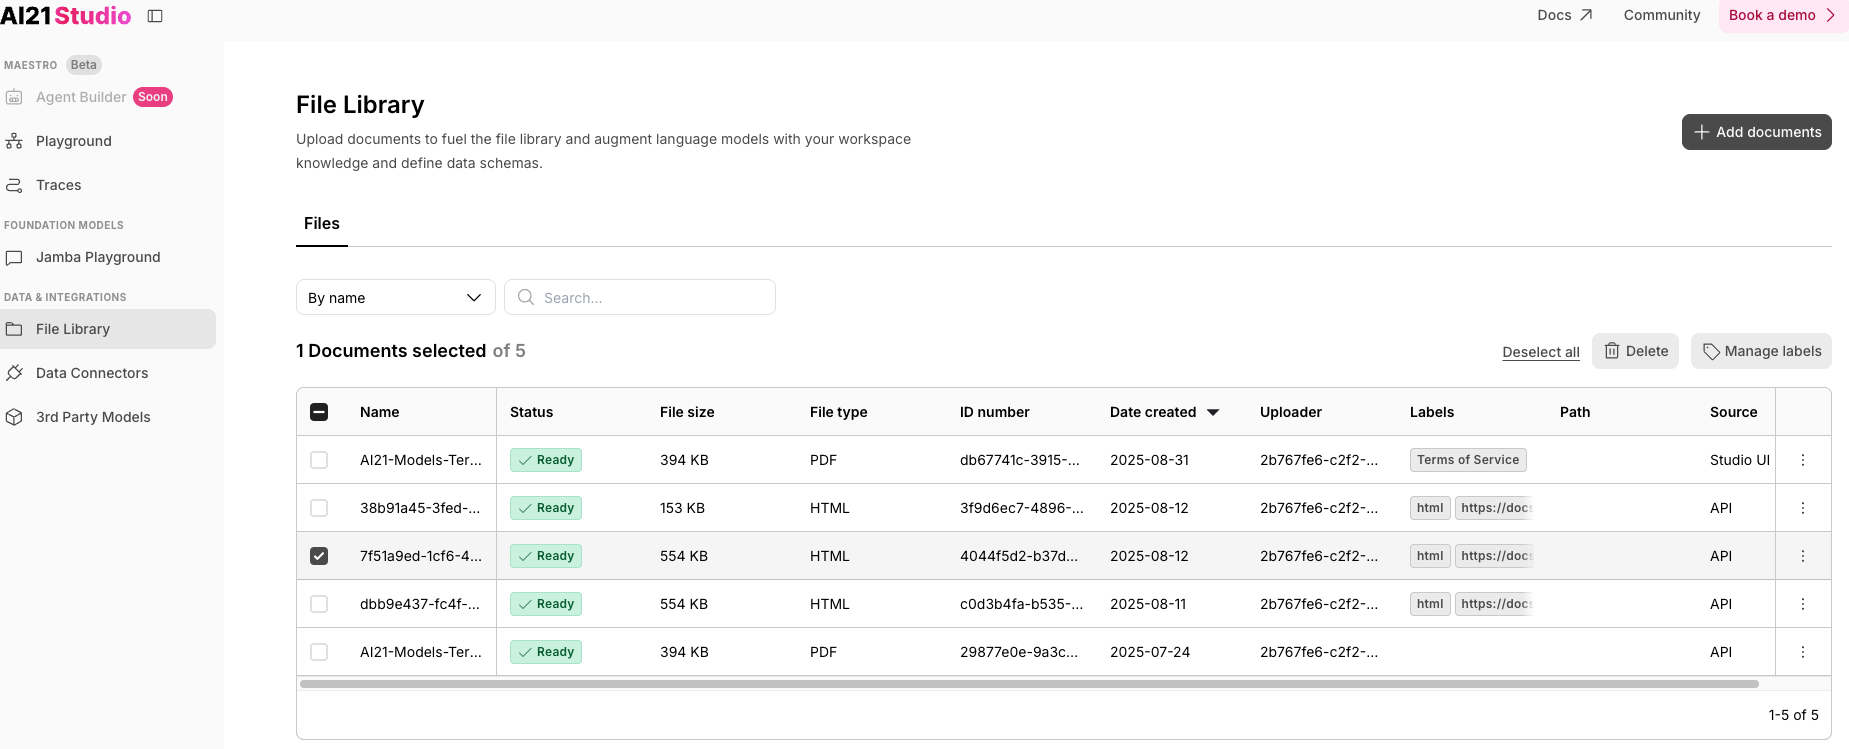Click the table horizontal scrollbar
Image resolution: width=1849 pixels, height=749 pixels.
pyautogui.click(x=1029, y=684)
